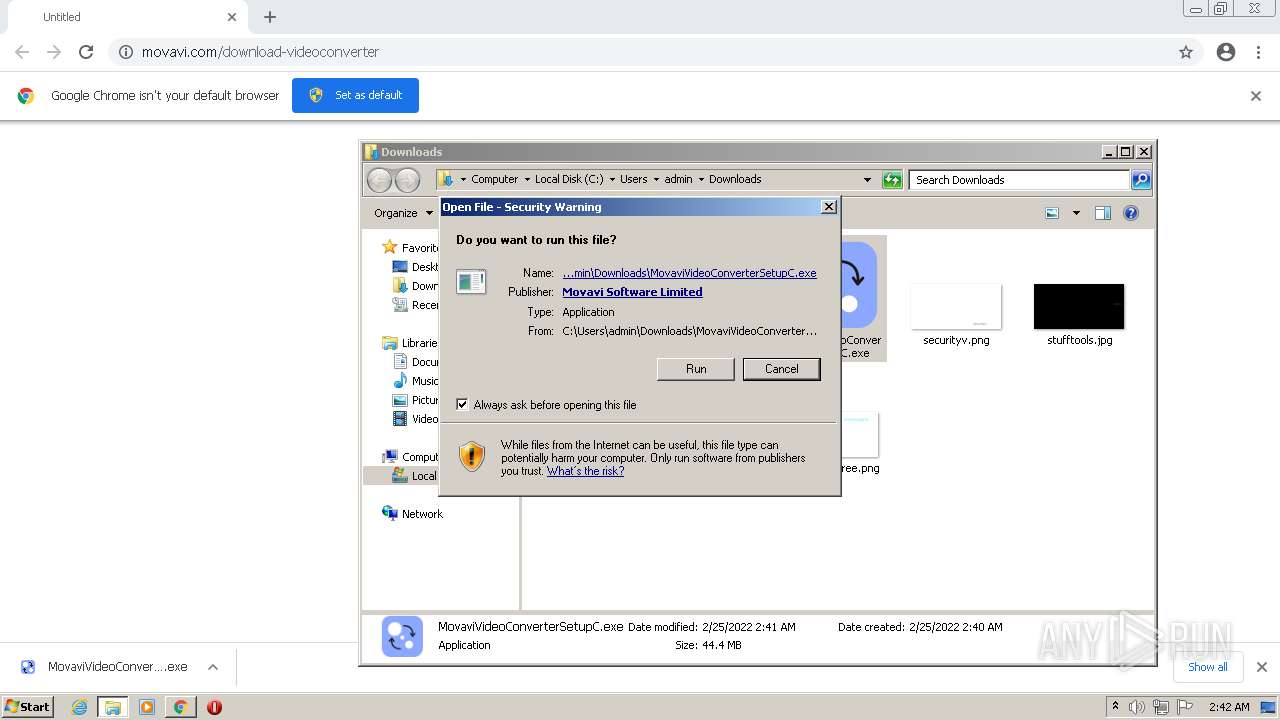The height and width of the screenshot is (720, 1280).
Task: Expand the view options dropdown arrow
Action: click(1076, 213)
